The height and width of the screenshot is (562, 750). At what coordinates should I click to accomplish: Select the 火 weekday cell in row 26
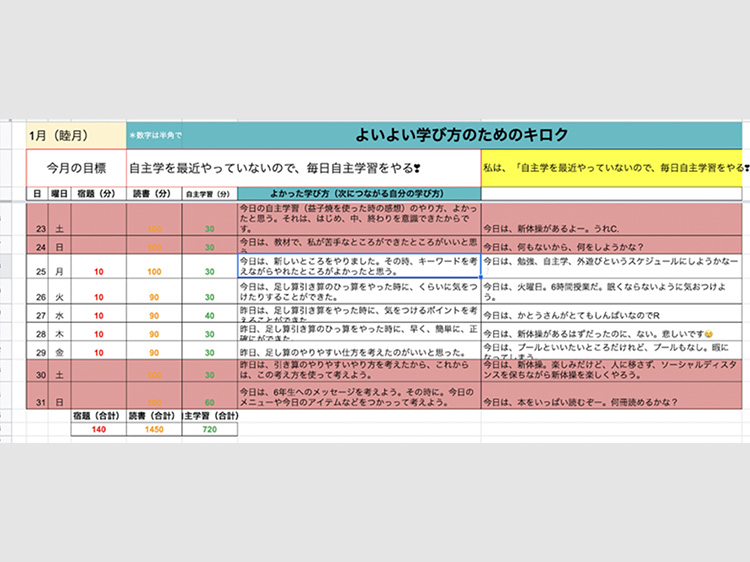coord(59,291)
